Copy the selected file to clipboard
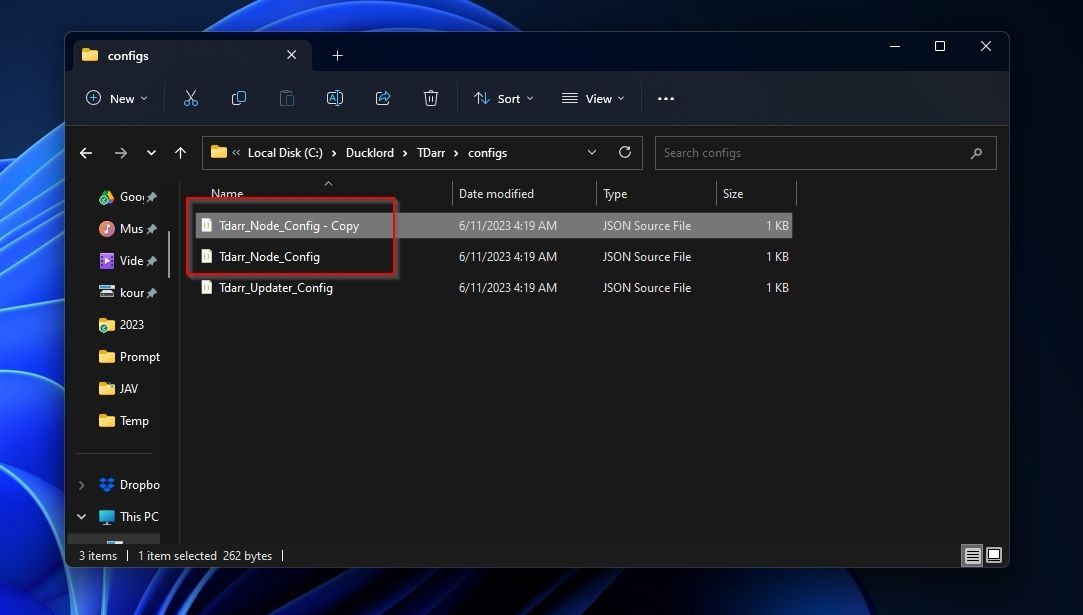 (239, 98)
